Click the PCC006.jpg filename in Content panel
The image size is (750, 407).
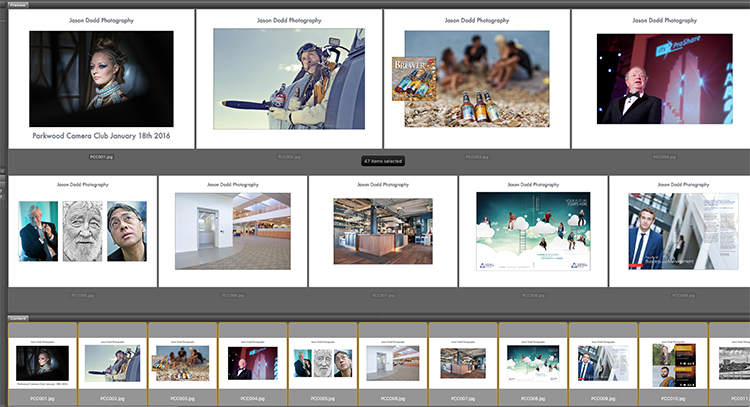(x=393, y=398)
